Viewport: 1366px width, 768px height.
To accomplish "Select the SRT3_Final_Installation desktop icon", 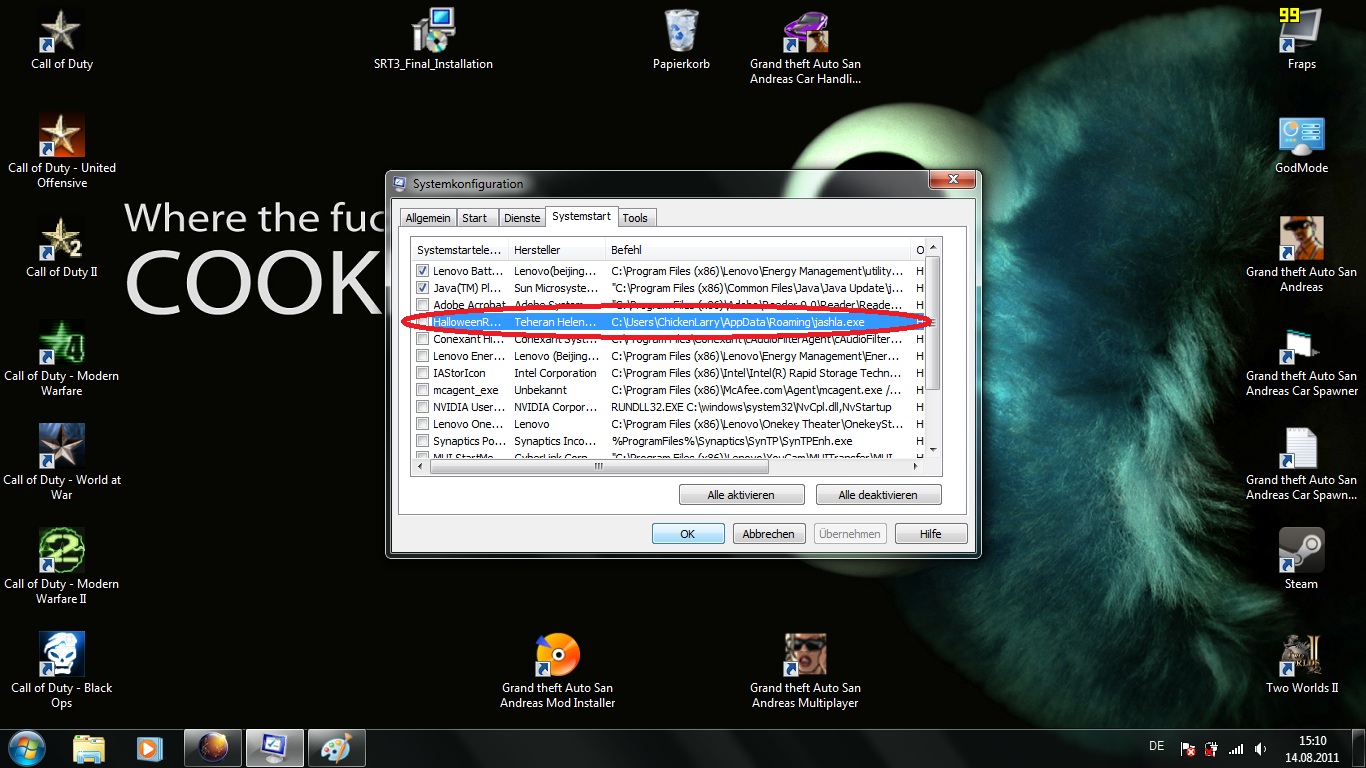I will click(433, 40).
